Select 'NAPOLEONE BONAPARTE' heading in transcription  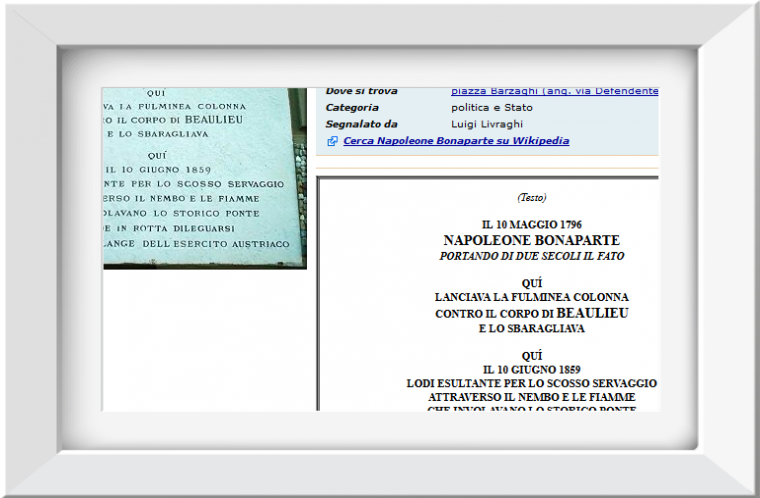532,240
